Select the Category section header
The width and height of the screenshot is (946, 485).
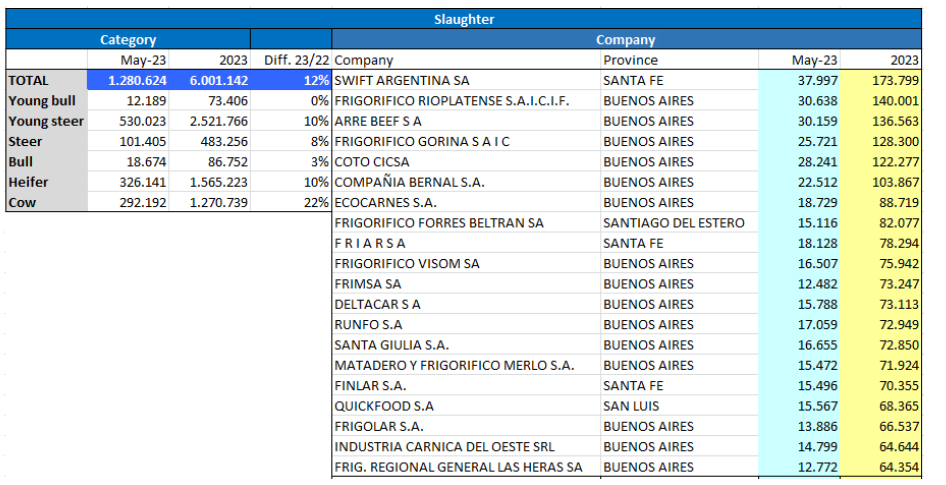click(x=128, y=40)
